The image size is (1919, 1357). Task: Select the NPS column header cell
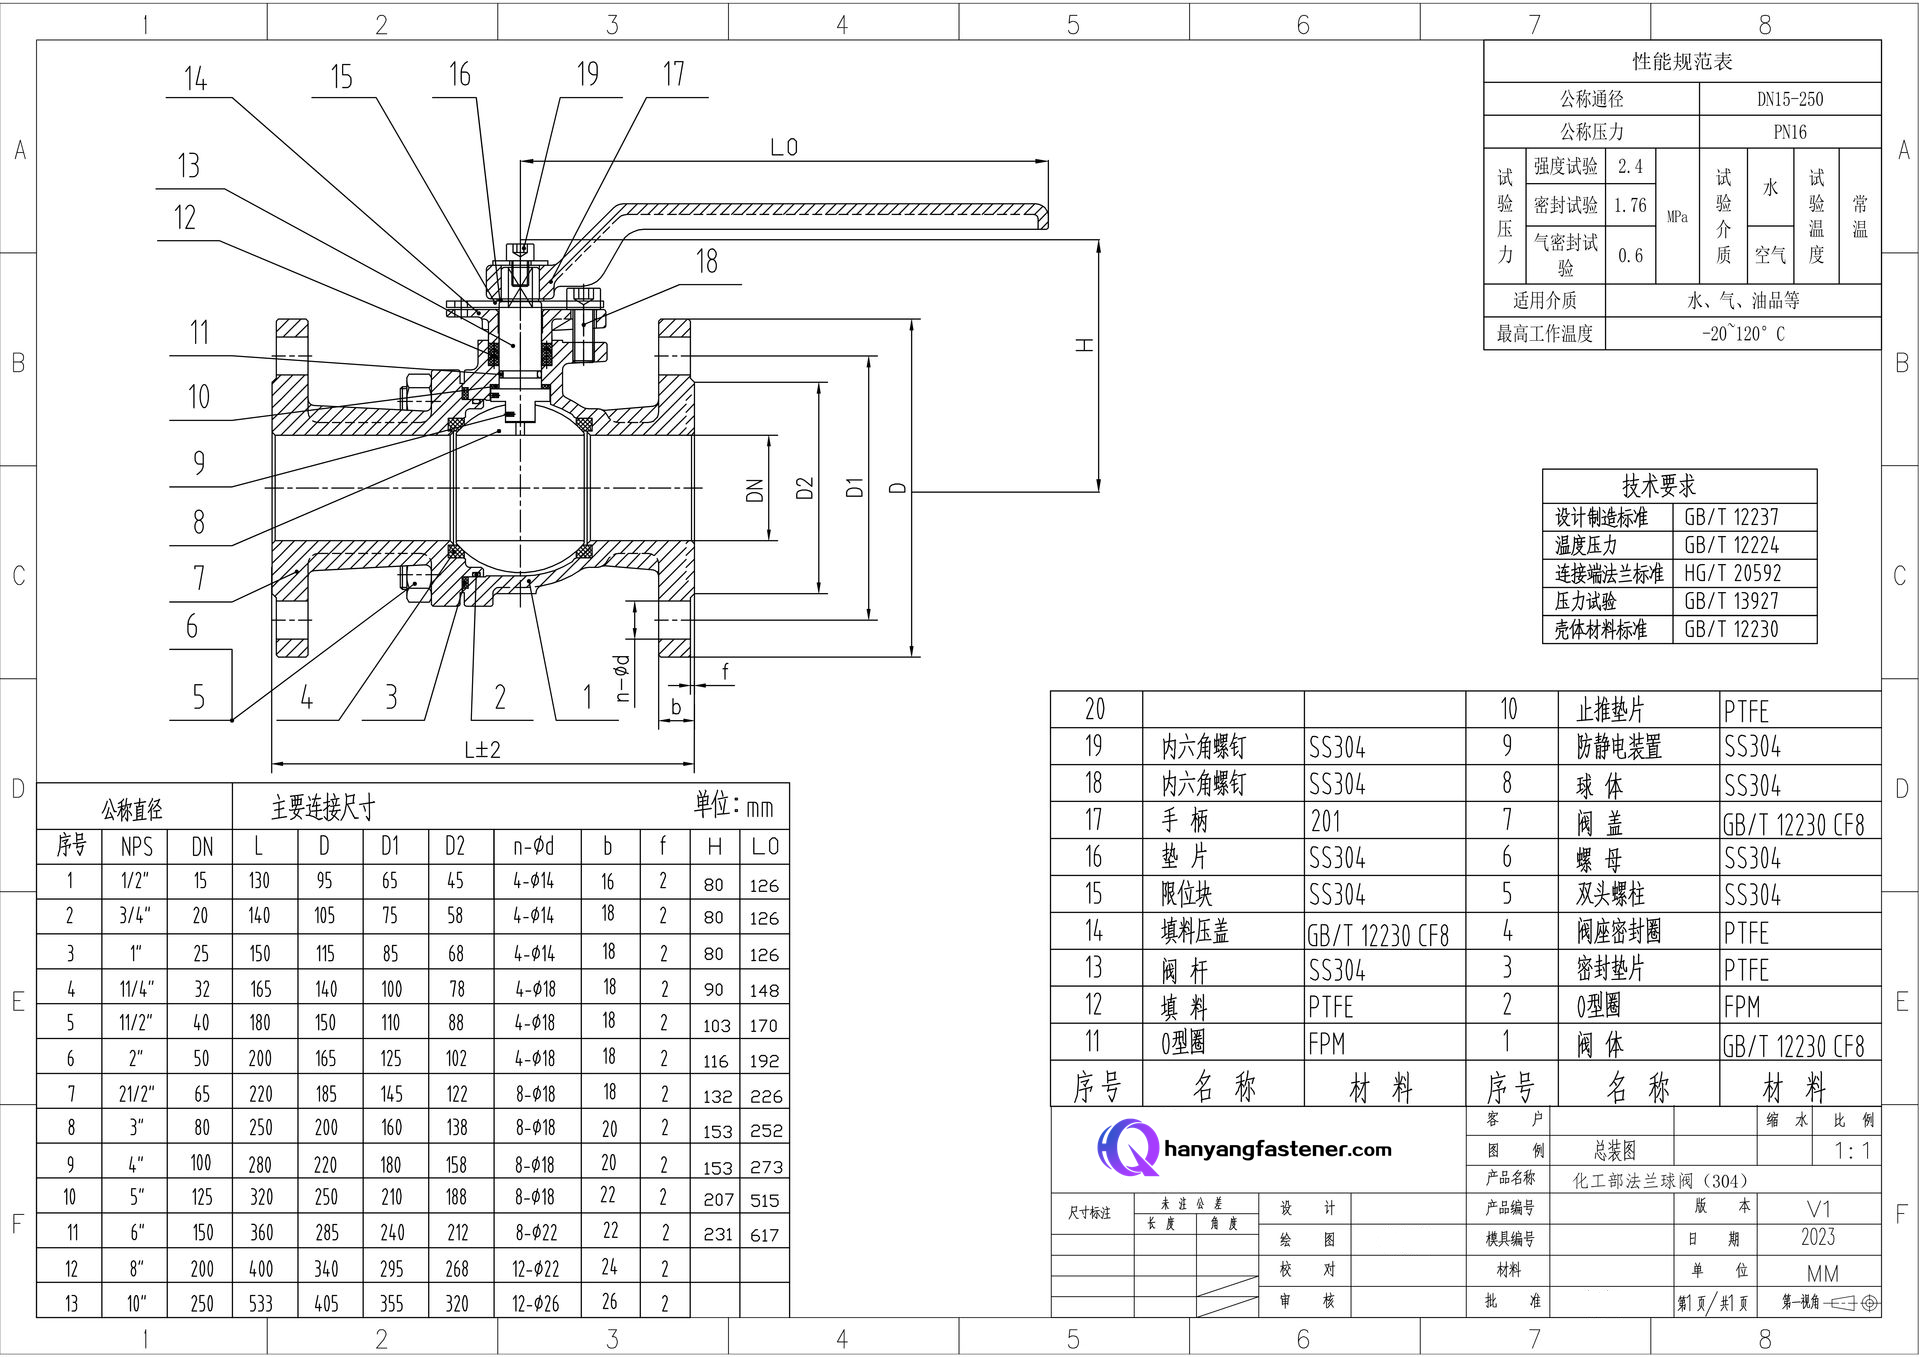tap(136, 847)
